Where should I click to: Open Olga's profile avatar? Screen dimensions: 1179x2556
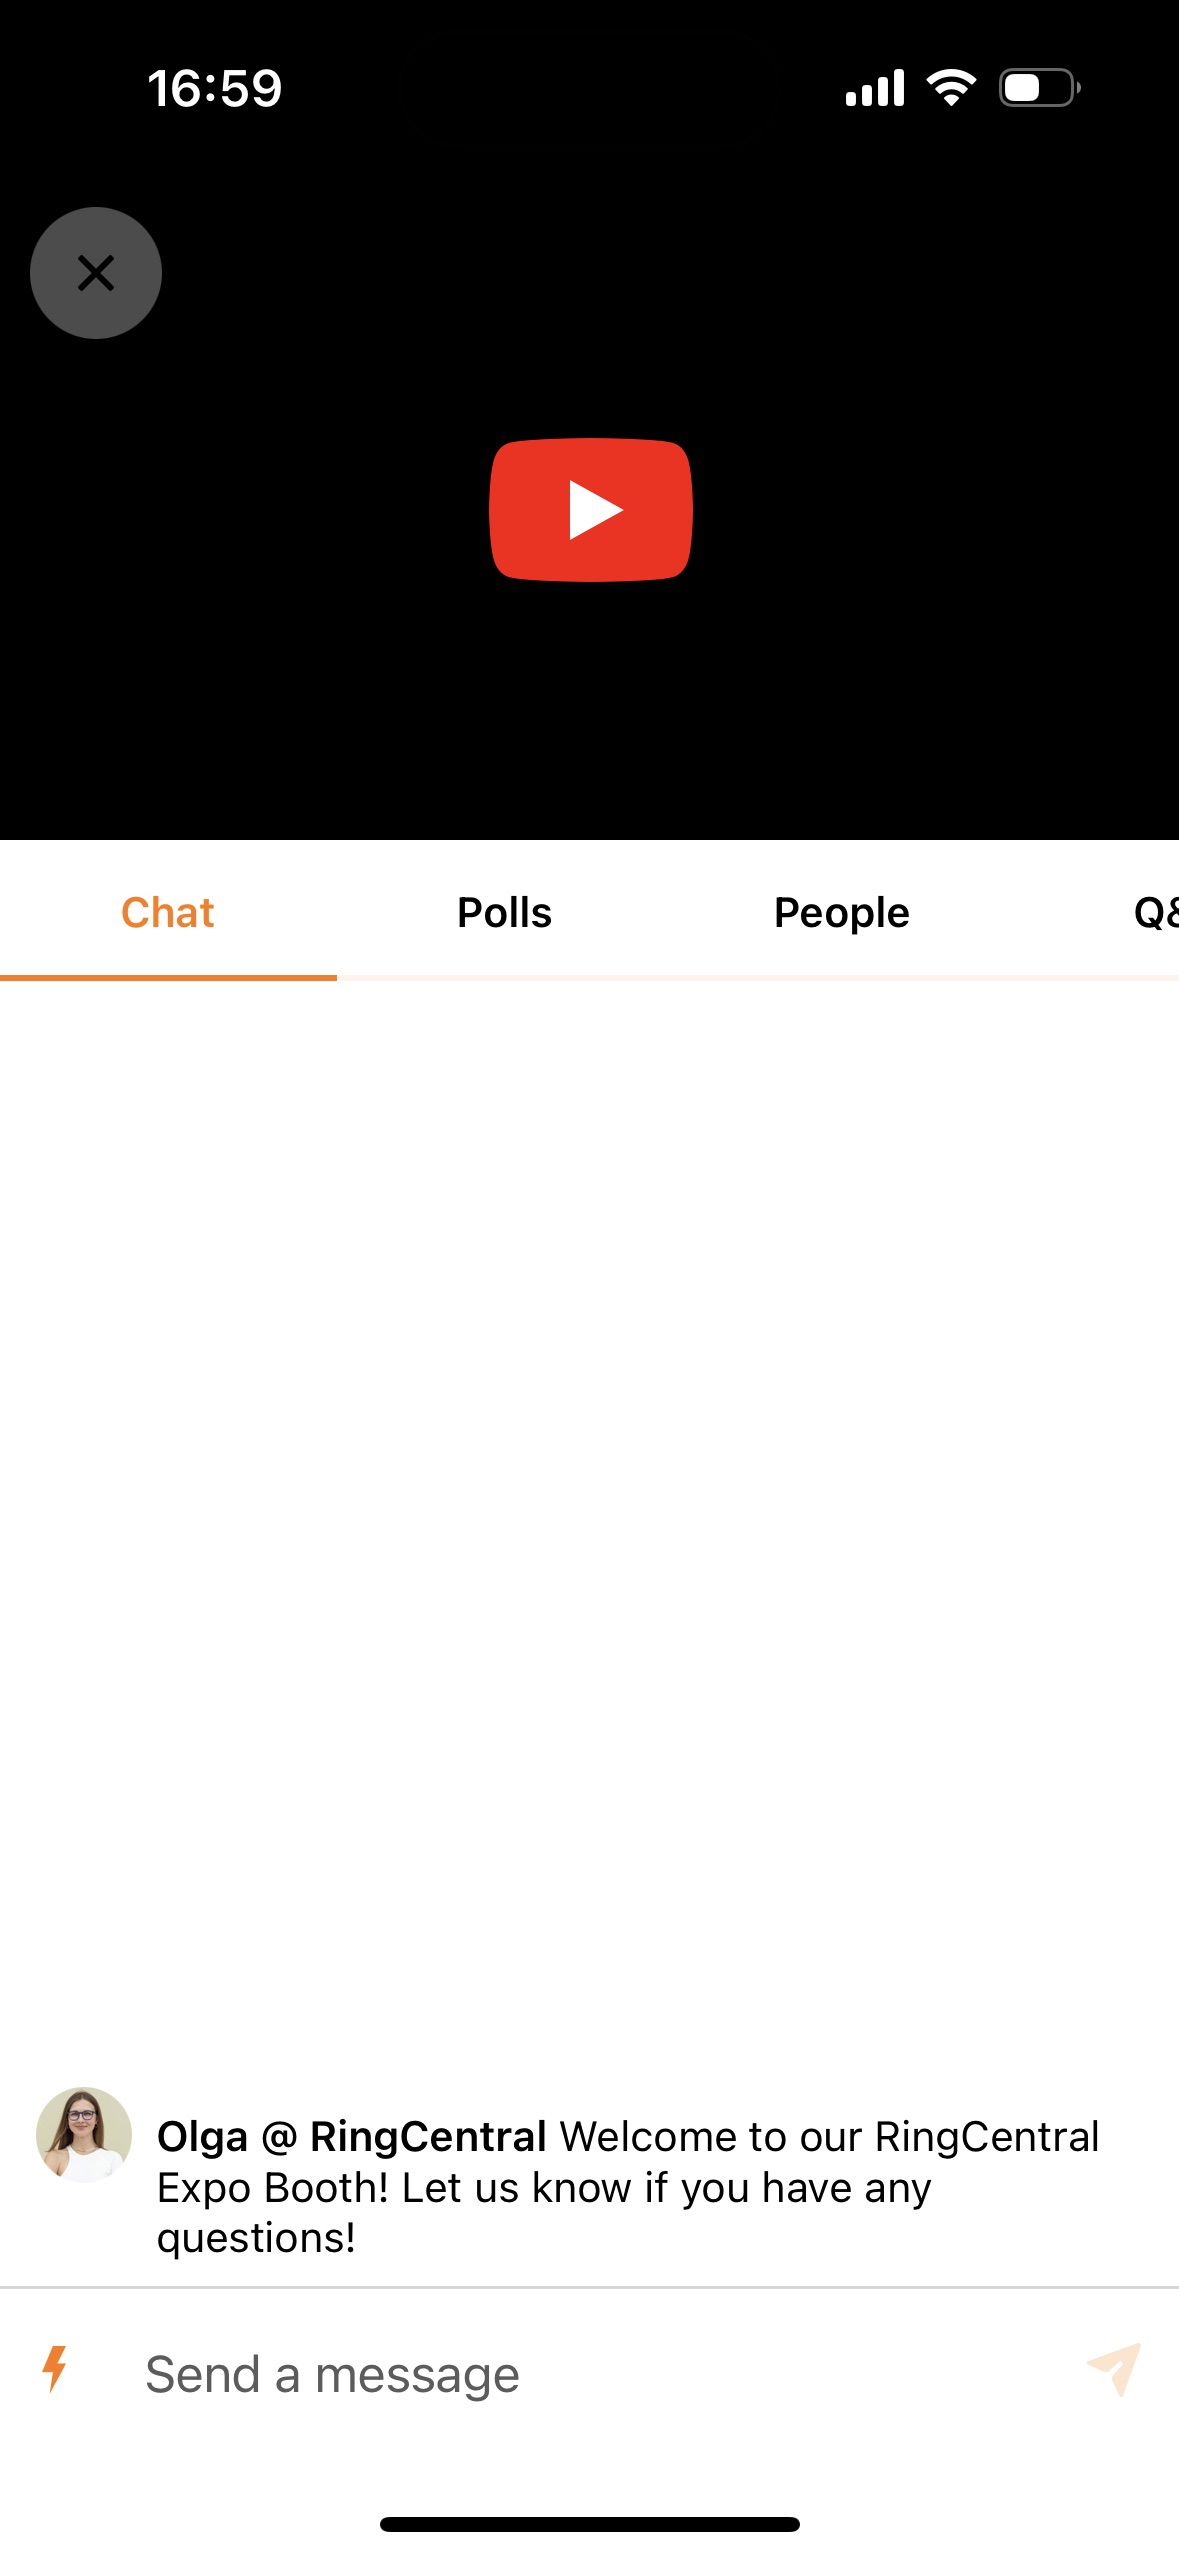tap(84, 2134)
